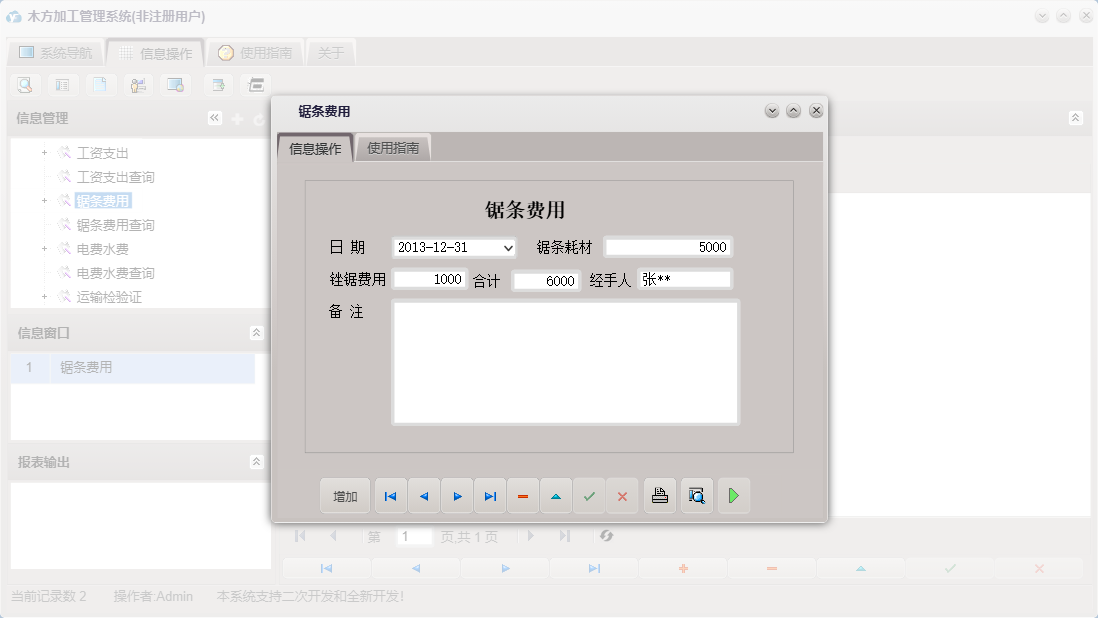Select the magnifying glass search tool in toolbar
Viewport: 1098px width, 618px height.
pos(23,84)
